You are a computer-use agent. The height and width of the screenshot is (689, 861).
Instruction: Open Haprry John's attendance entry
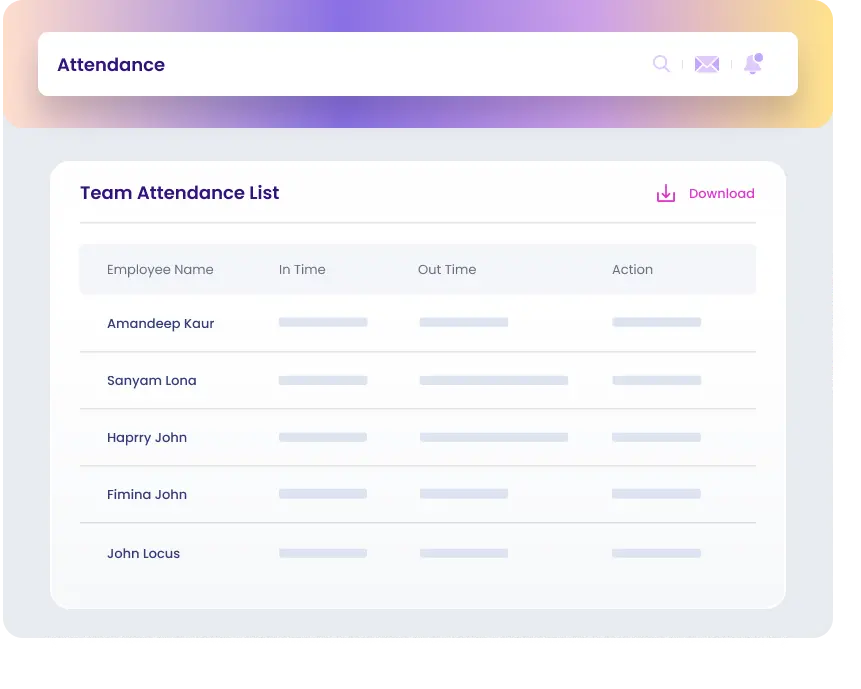(147, 438)
